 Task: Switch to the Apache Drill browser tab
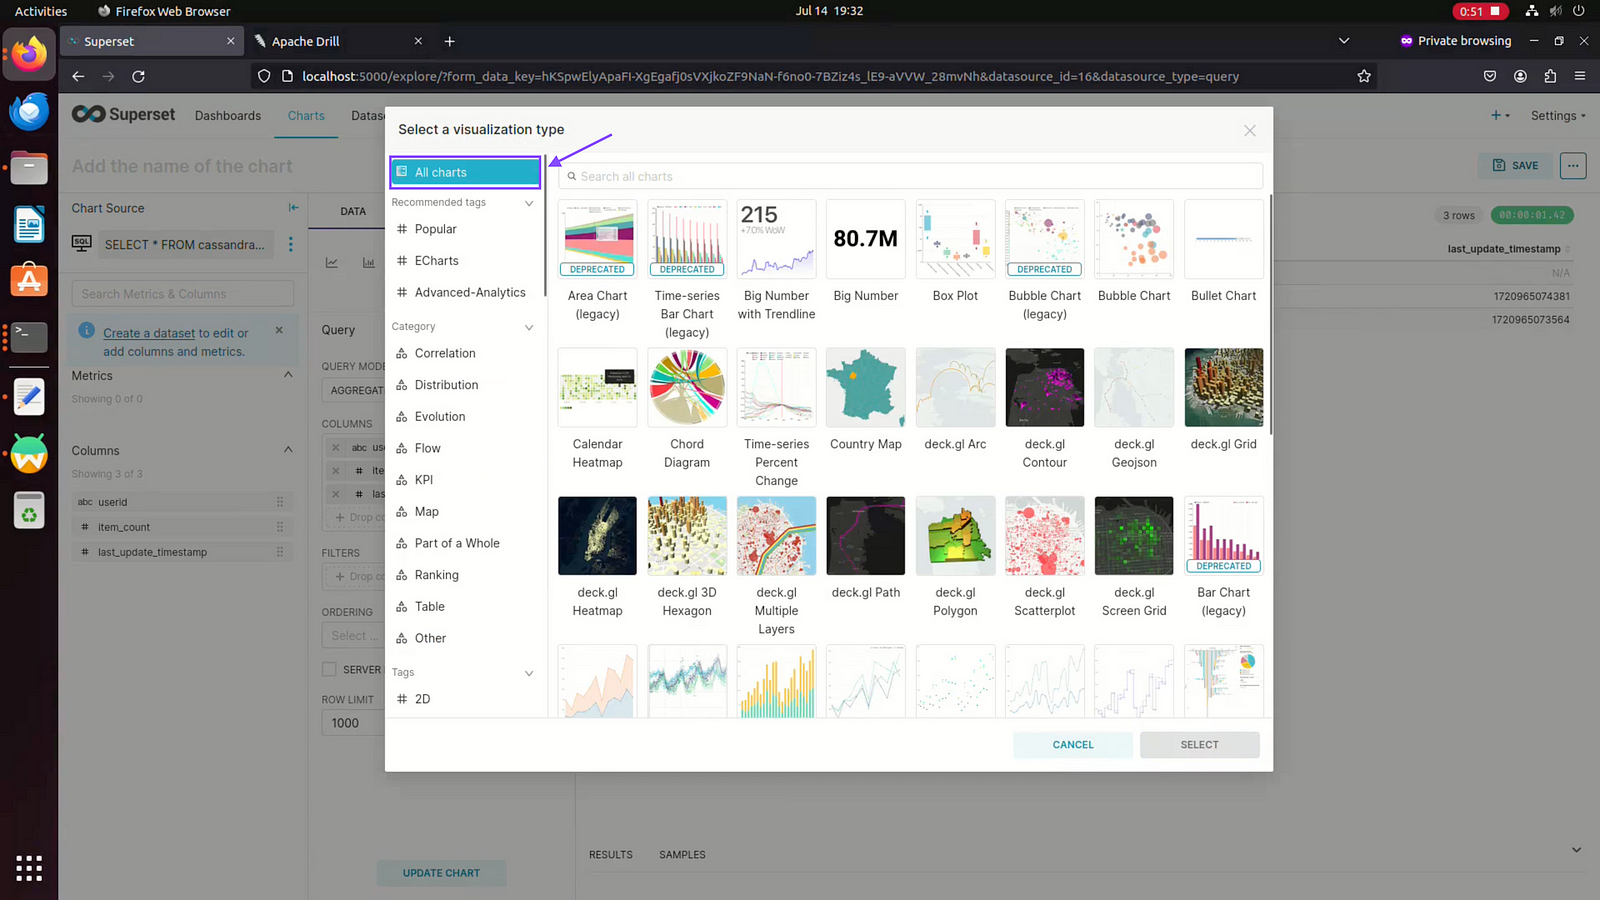coord(306,41)
